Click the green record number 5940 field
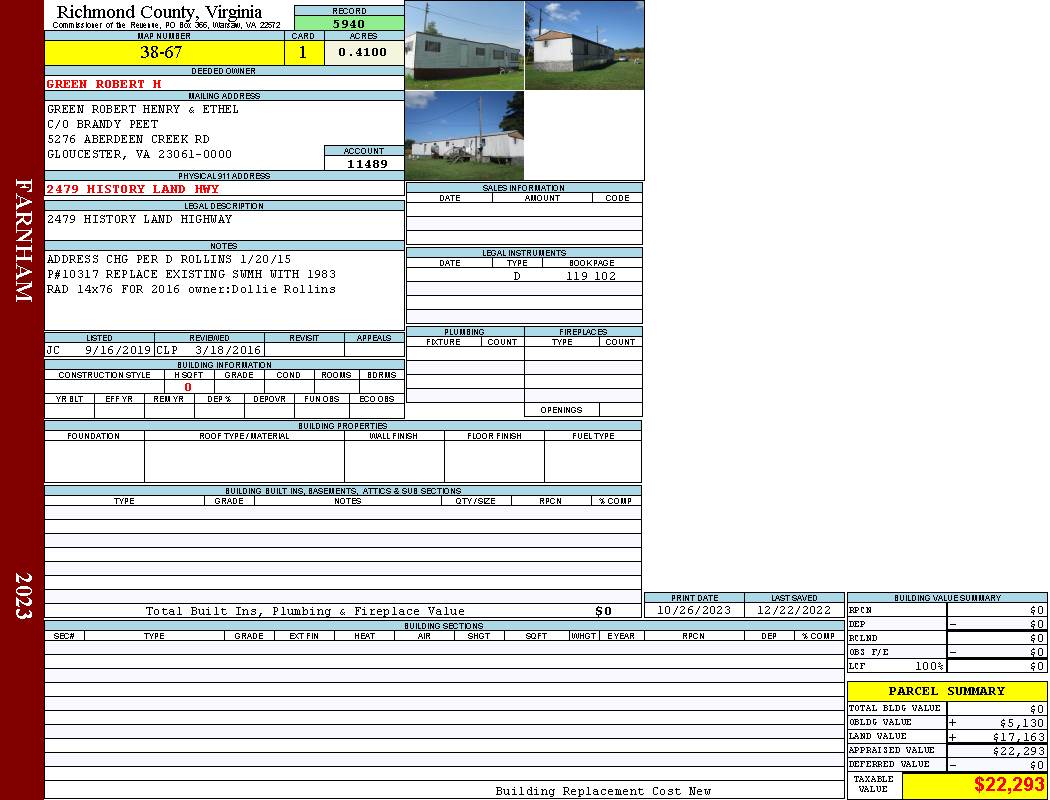 click(x=349, y=23)
